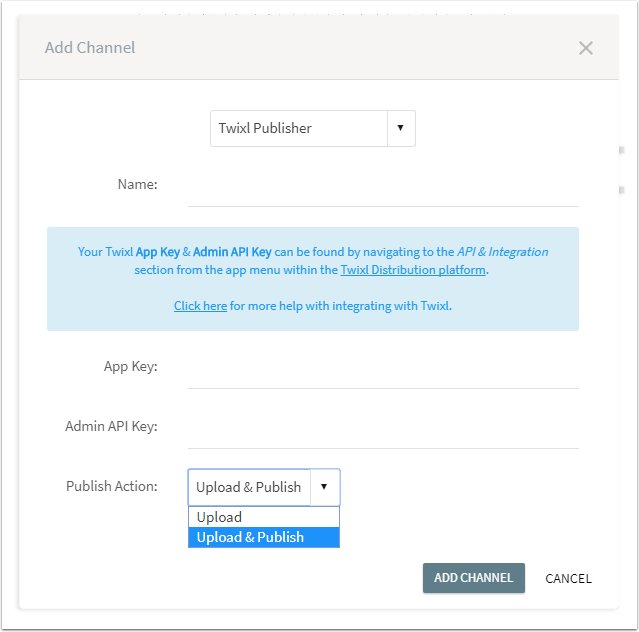Click the Name label

(137, 185)
